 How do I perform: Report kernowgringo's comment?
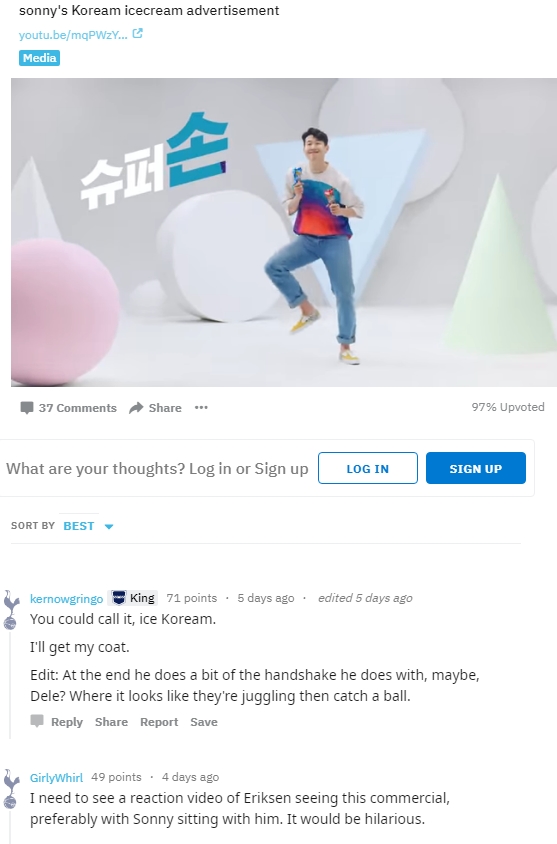click(159, 722)
